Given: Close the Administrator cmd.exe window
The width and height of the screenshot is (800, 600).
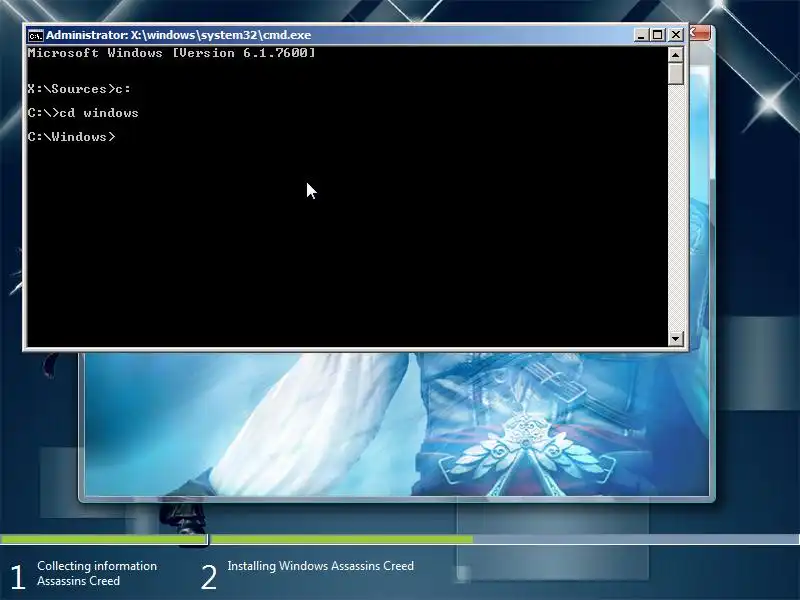Looking at the screenshot, I should [x=676, y=35].
